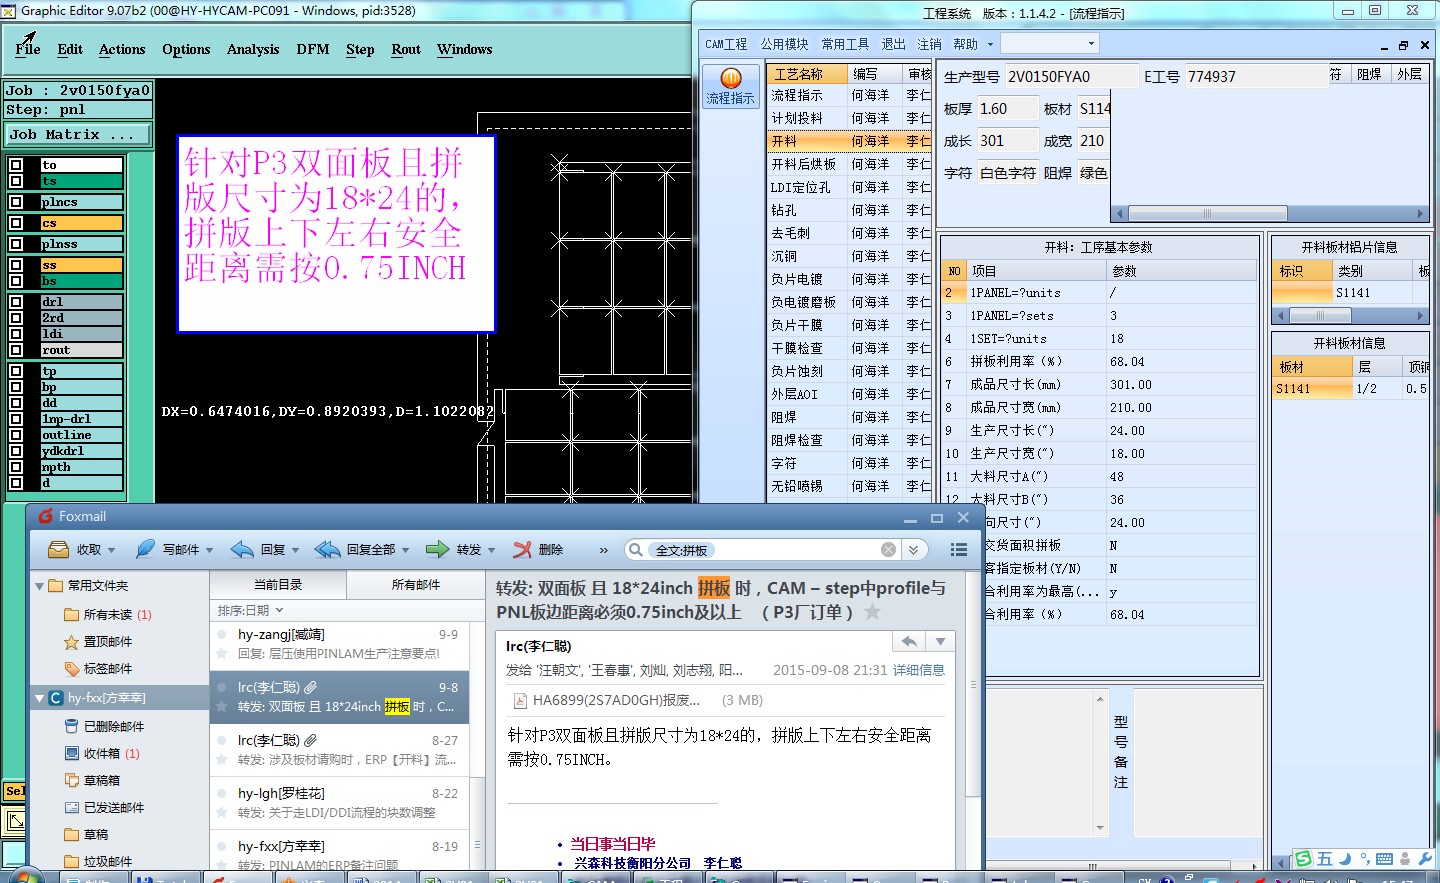
Task: Click the 流程指示 orange icon button
Action: [731, 86]
